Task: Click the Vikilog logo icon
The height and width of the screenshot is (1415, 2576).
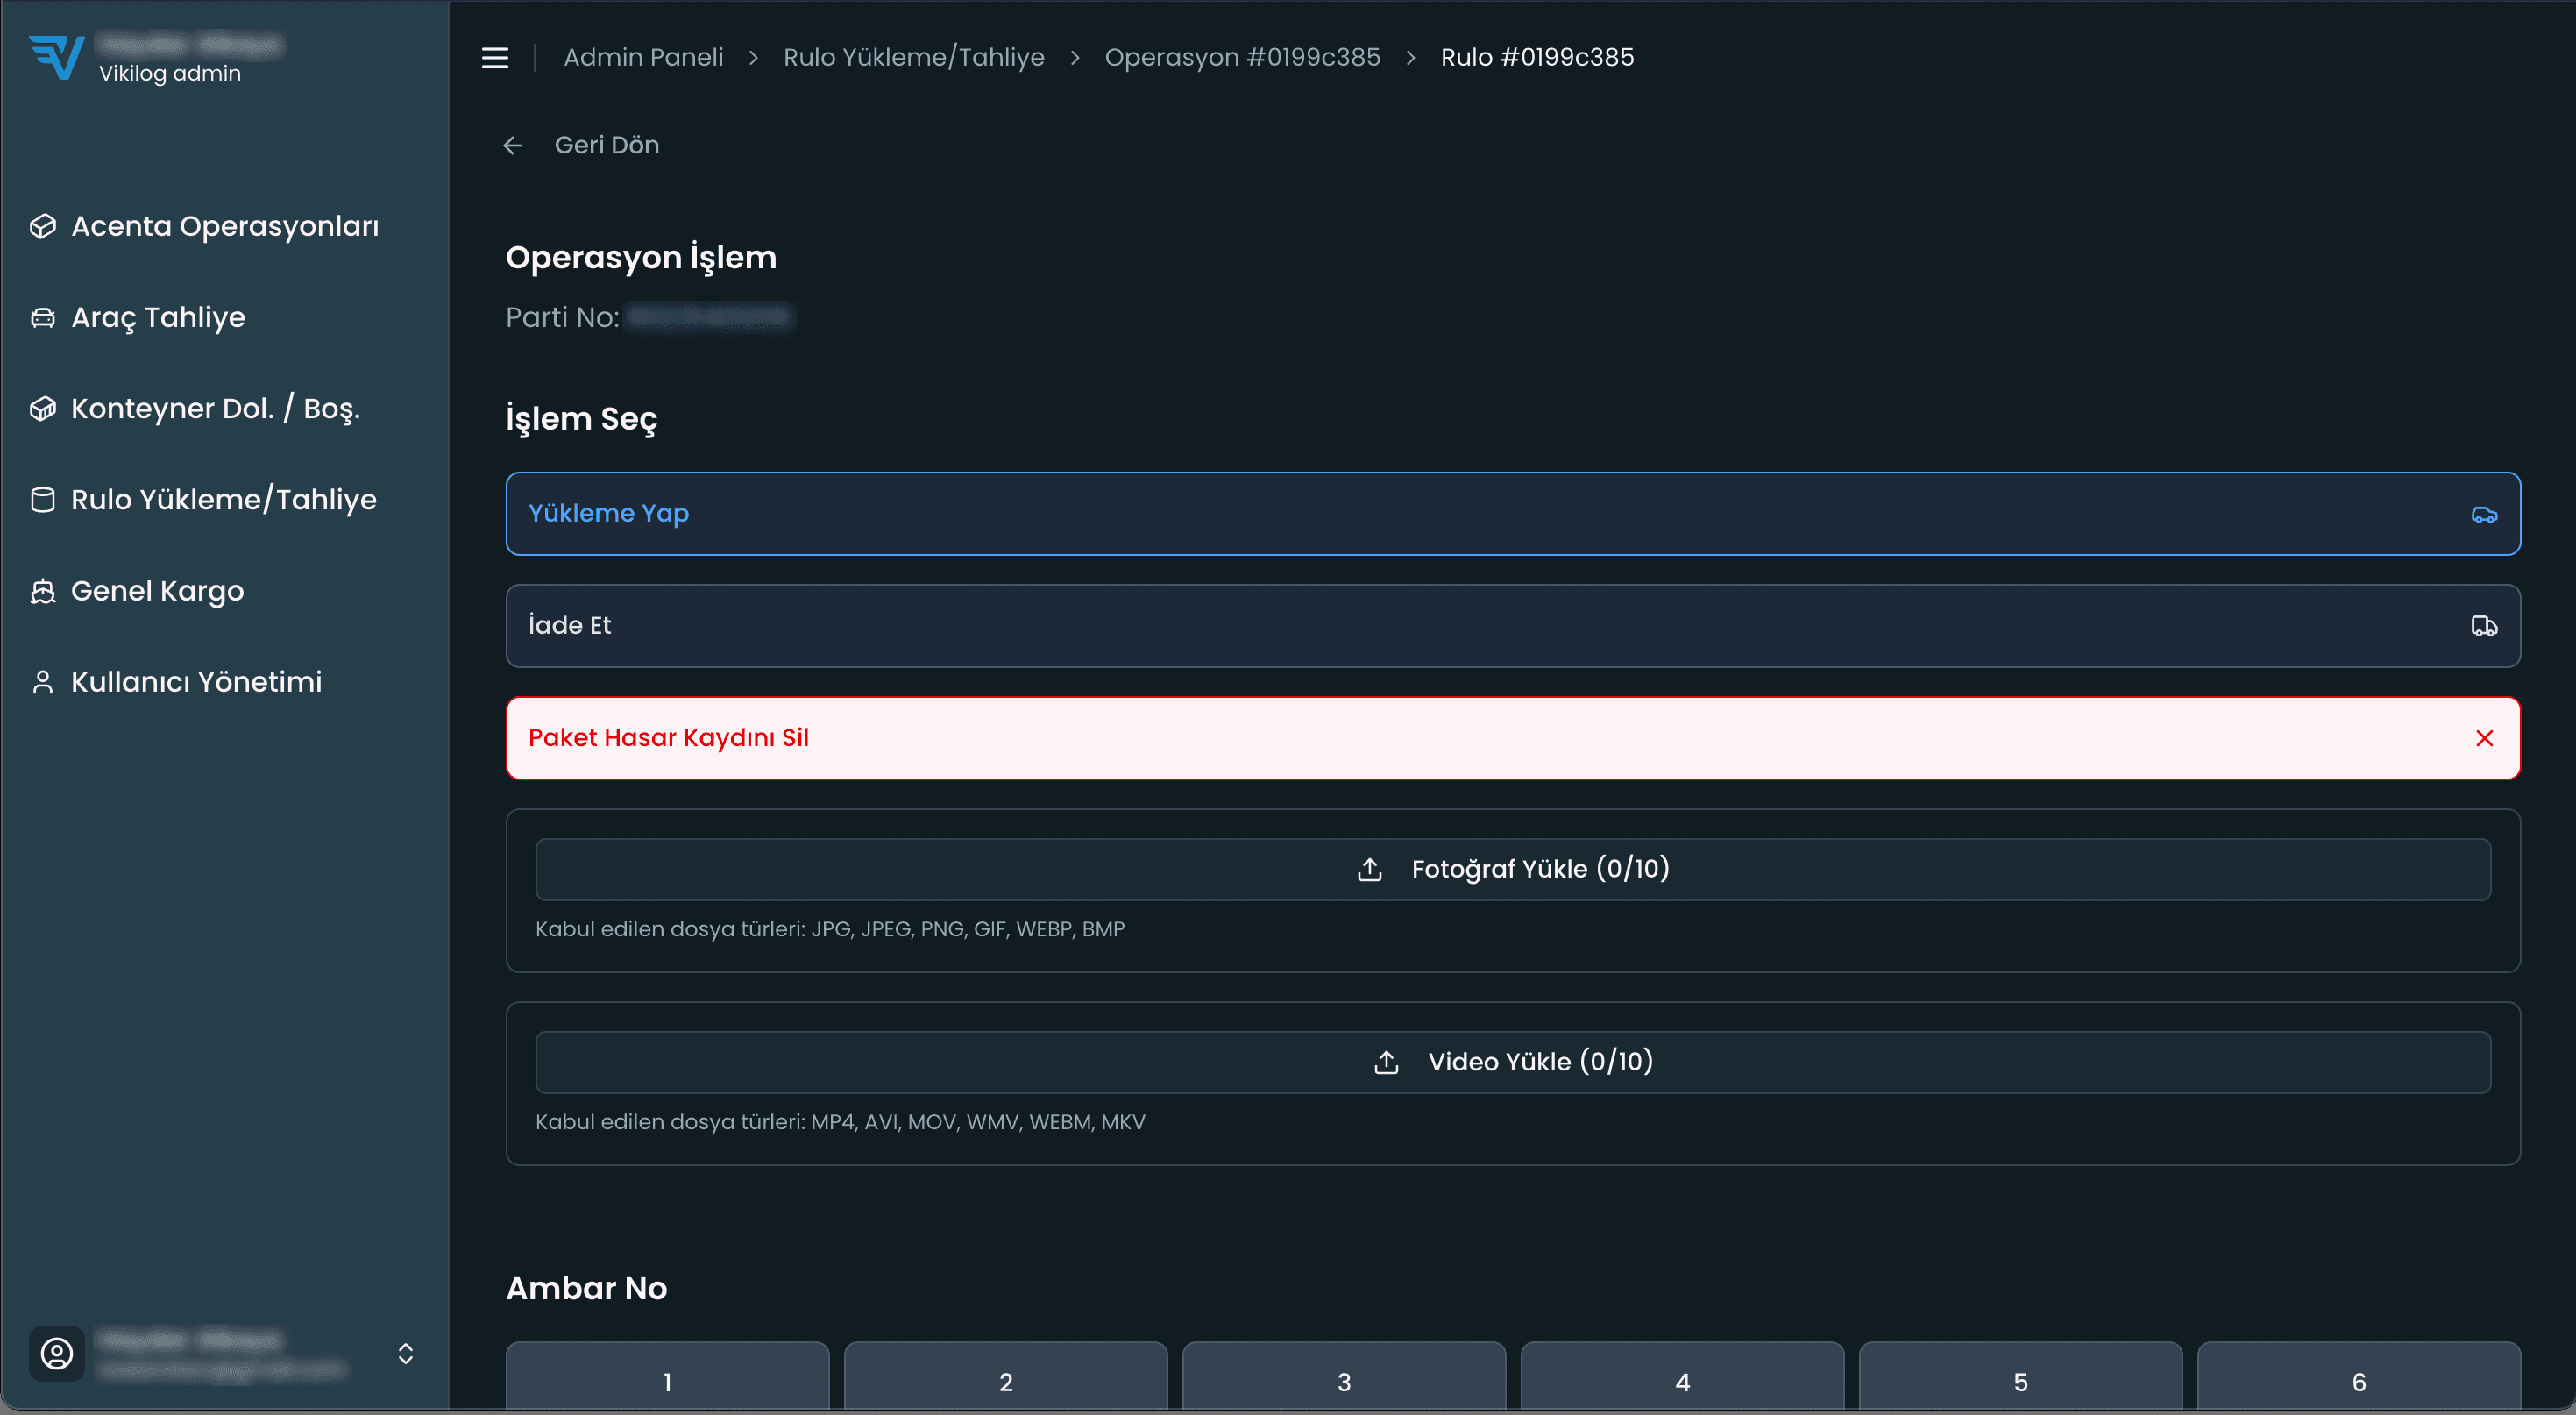Action: (57, 57)
